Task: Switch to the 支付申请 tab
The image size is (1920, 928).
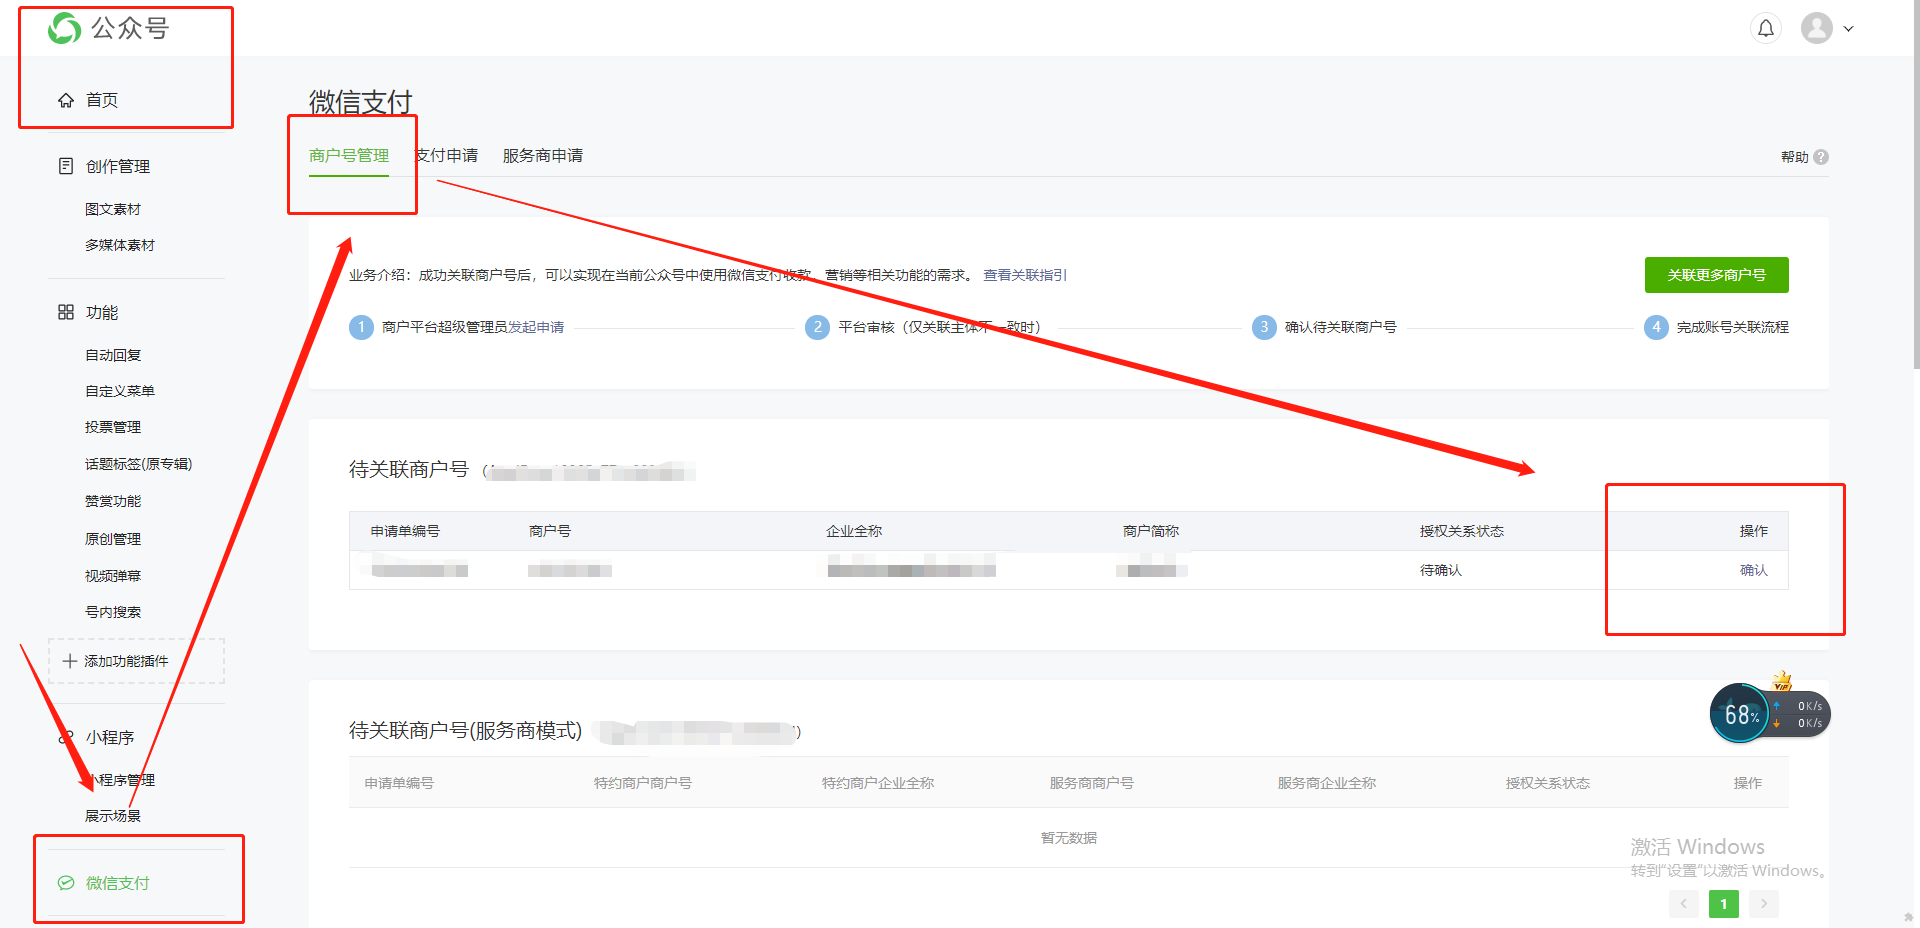Action: [447, 155]
